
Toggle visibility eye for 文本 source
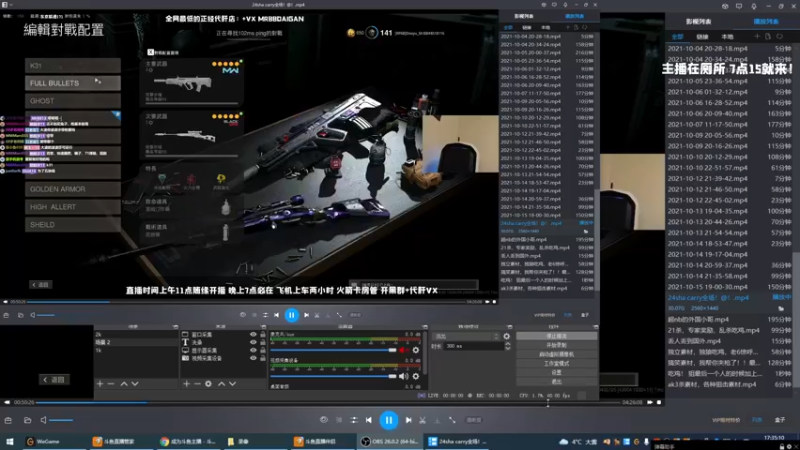click(x=253, y=342)
